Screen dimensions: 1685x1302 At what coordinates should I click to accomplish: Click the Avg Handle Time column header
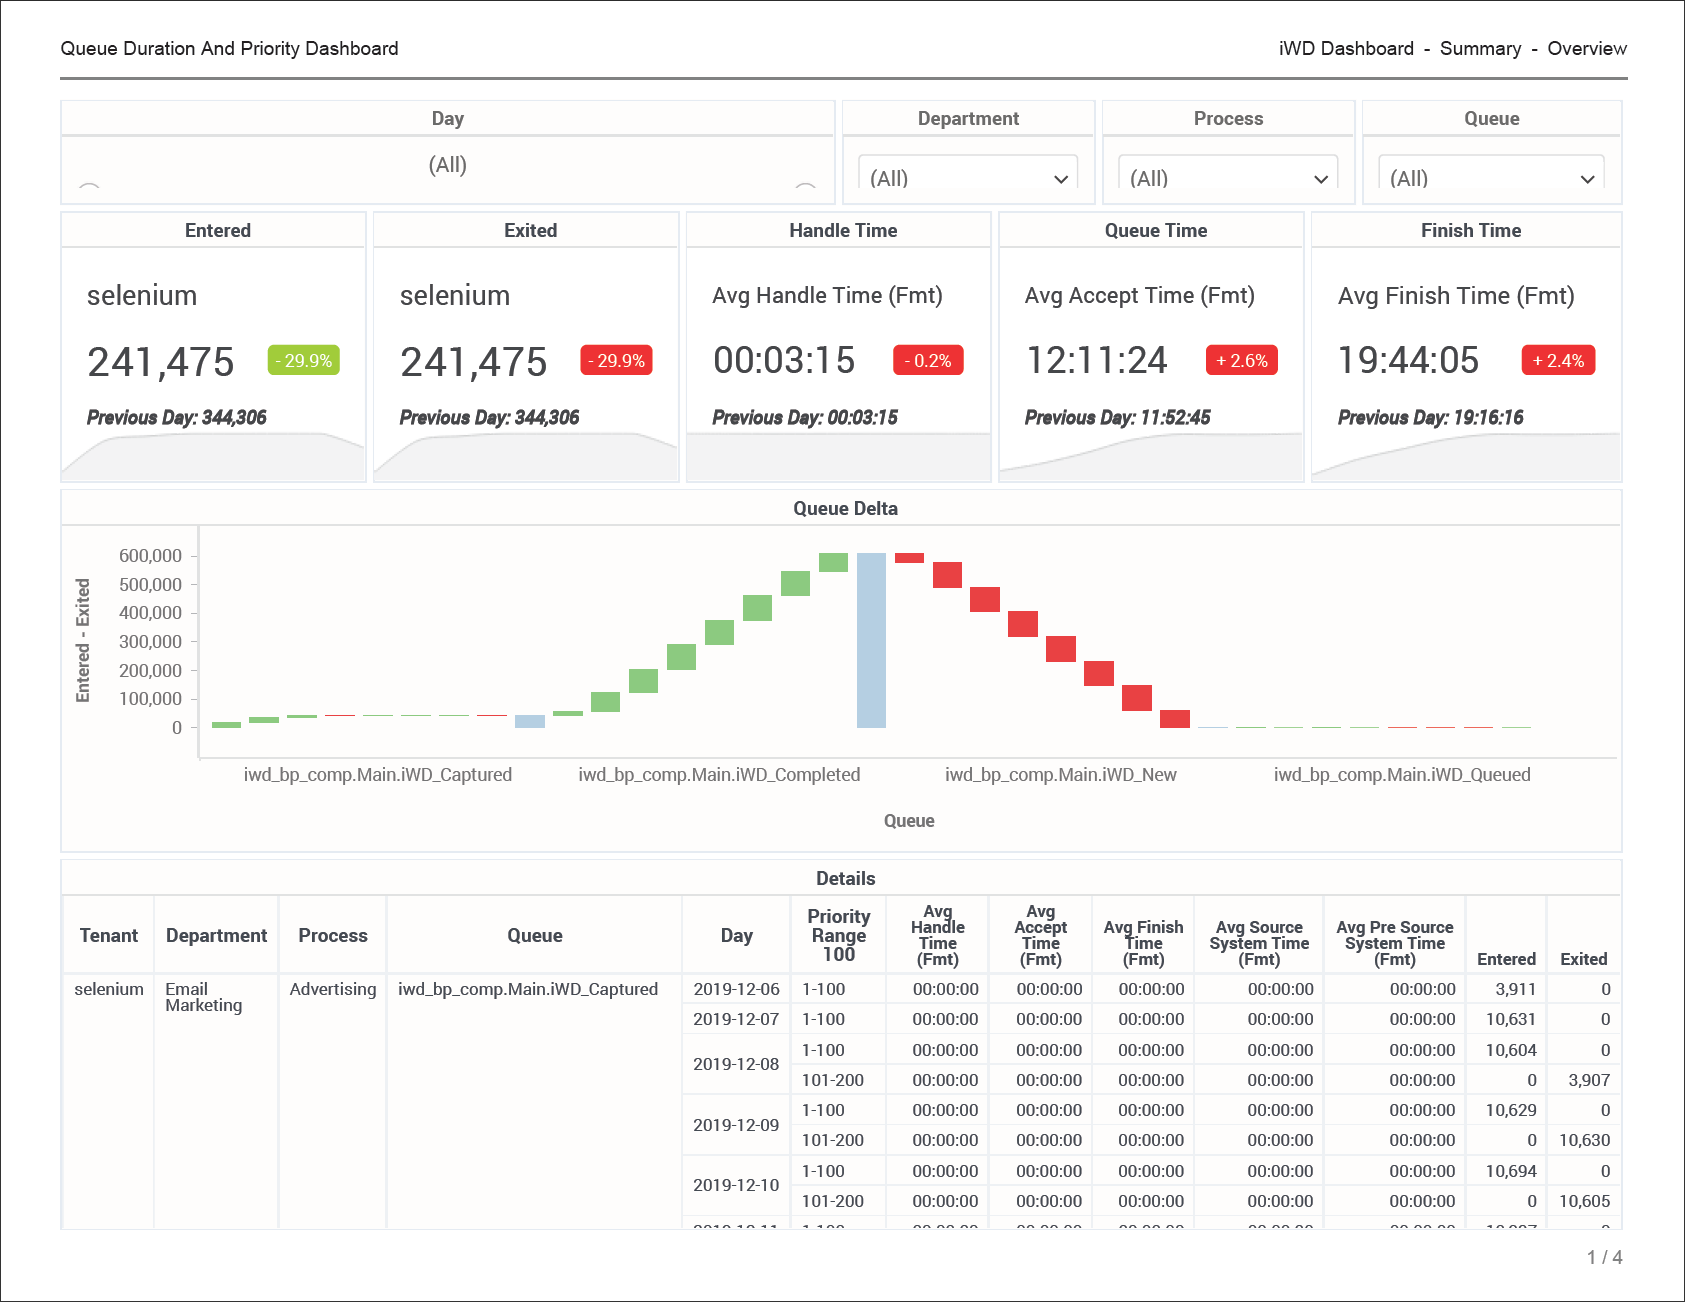point(937,936)
